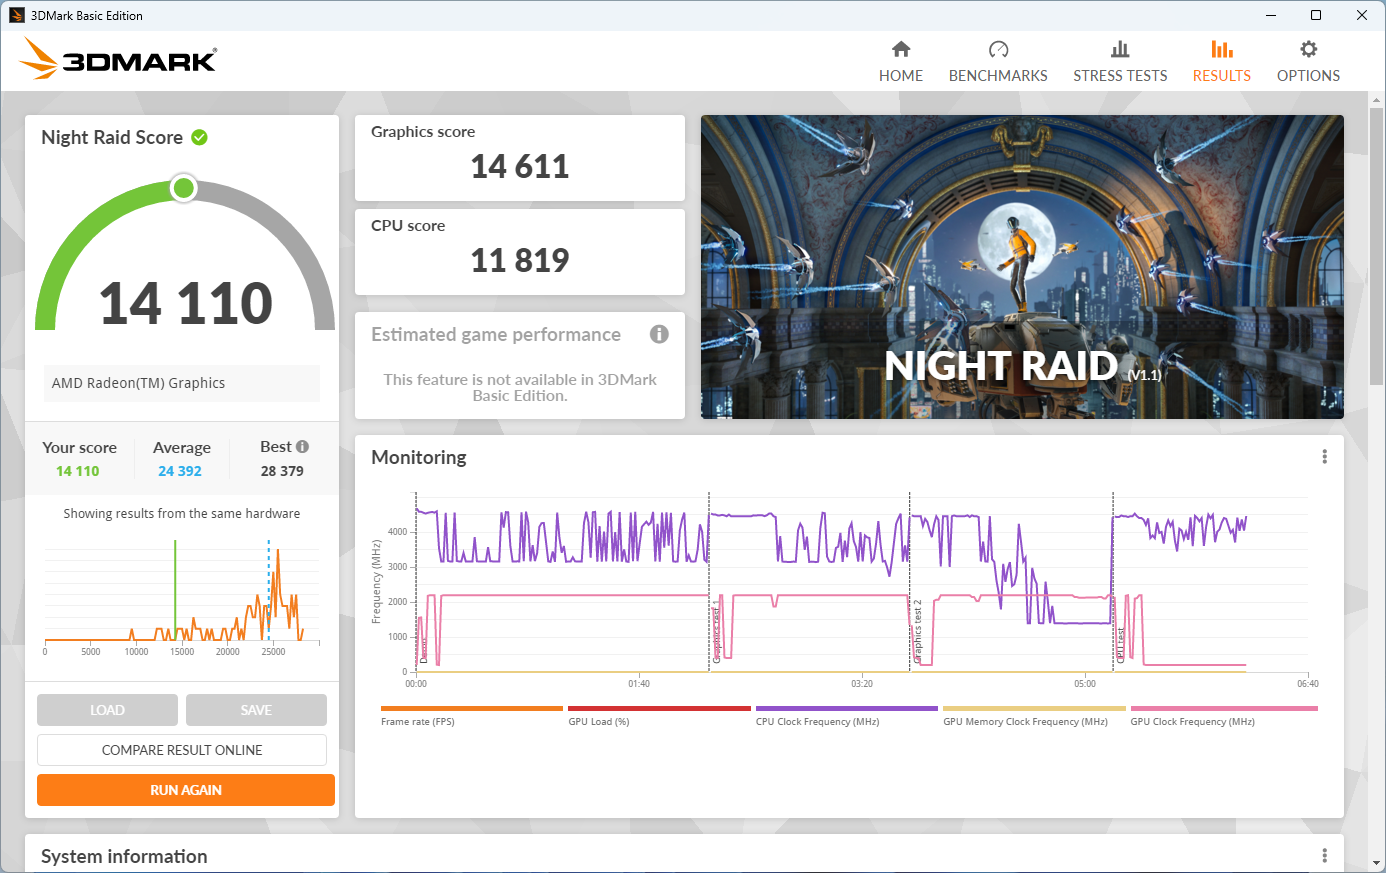The width and height of the screenshot is (1386, 873).
Task: Toggle GPU Memory Clock Frequency legend
Action: [x=1034, y=716]
